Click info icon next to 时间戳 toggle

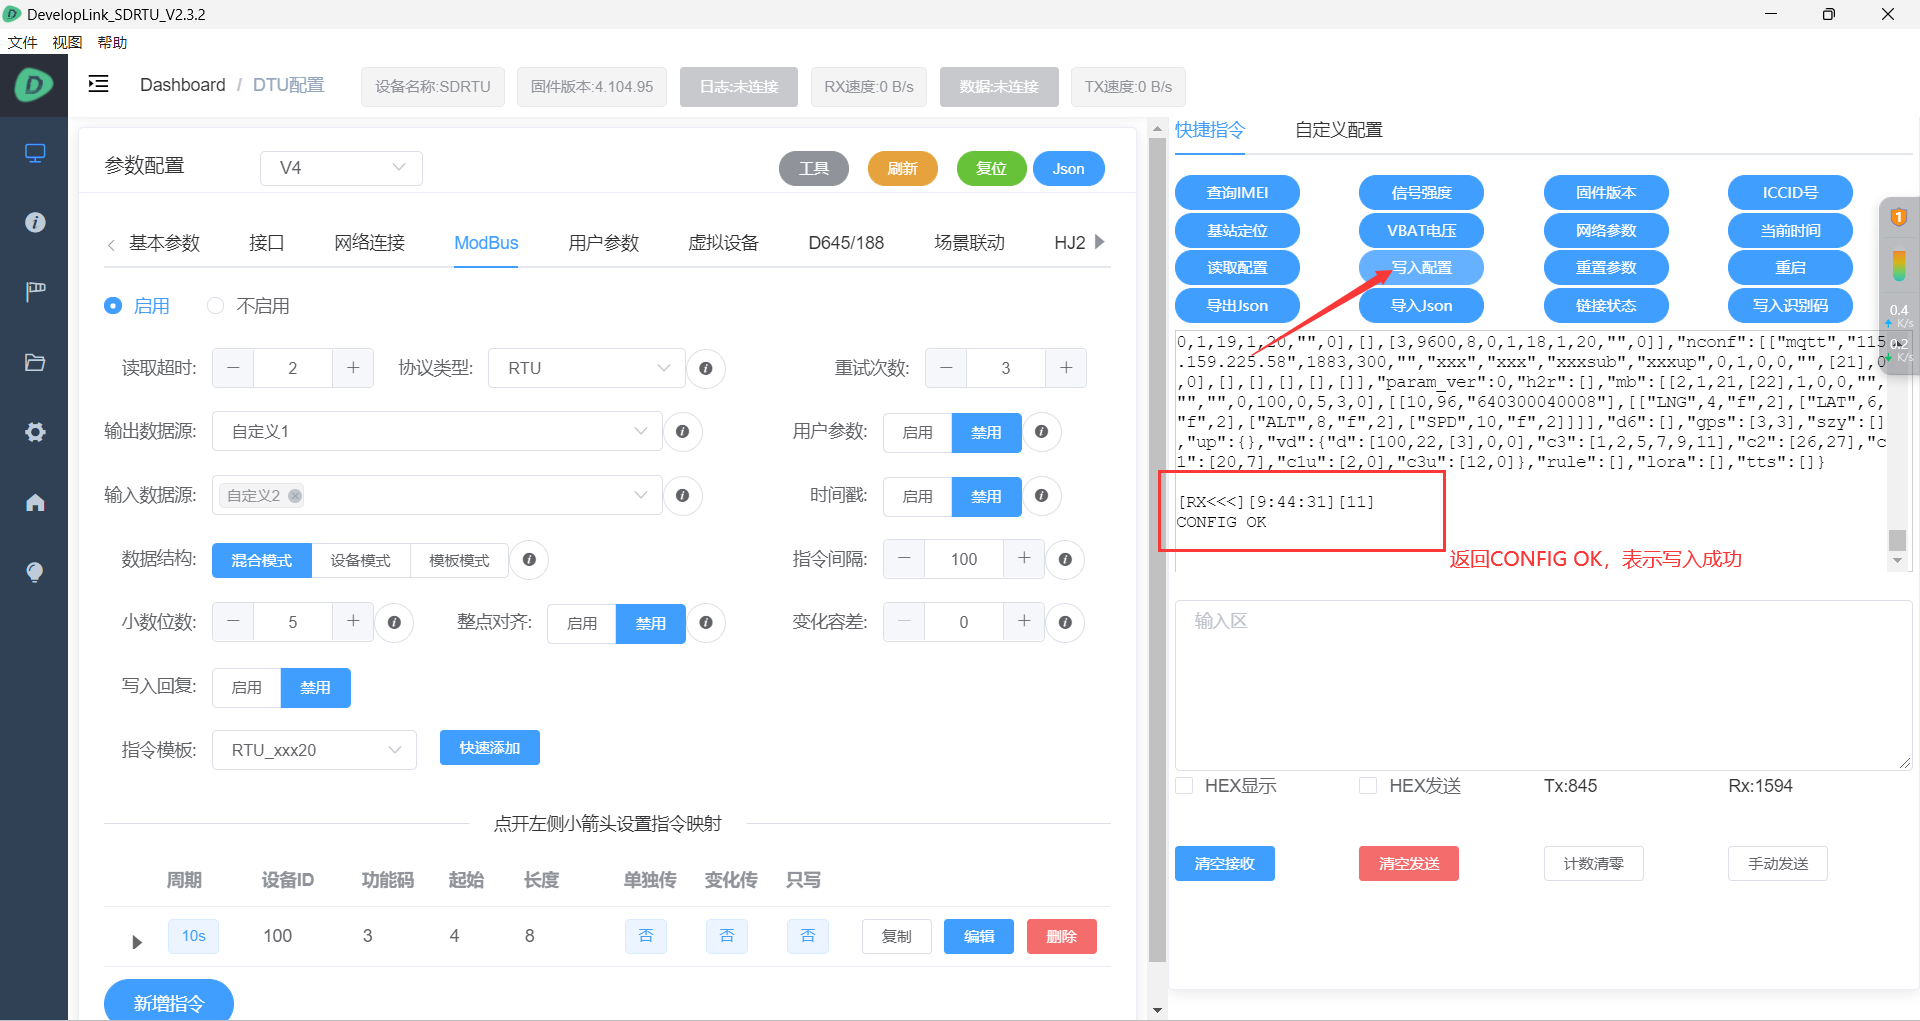point(1041,495)
